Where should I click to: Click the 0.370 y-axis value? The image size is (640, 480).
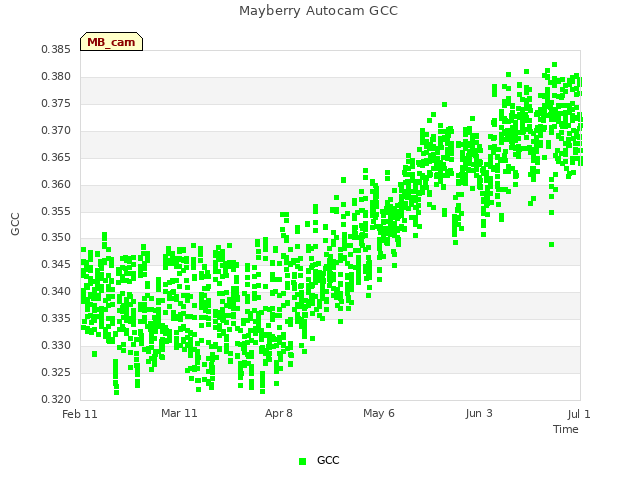coord(56,130)
